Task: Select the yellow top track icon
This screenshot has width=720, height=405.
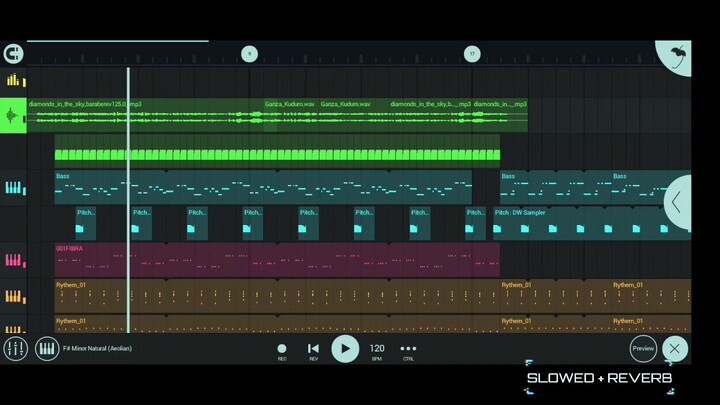Action: (14, 80)
